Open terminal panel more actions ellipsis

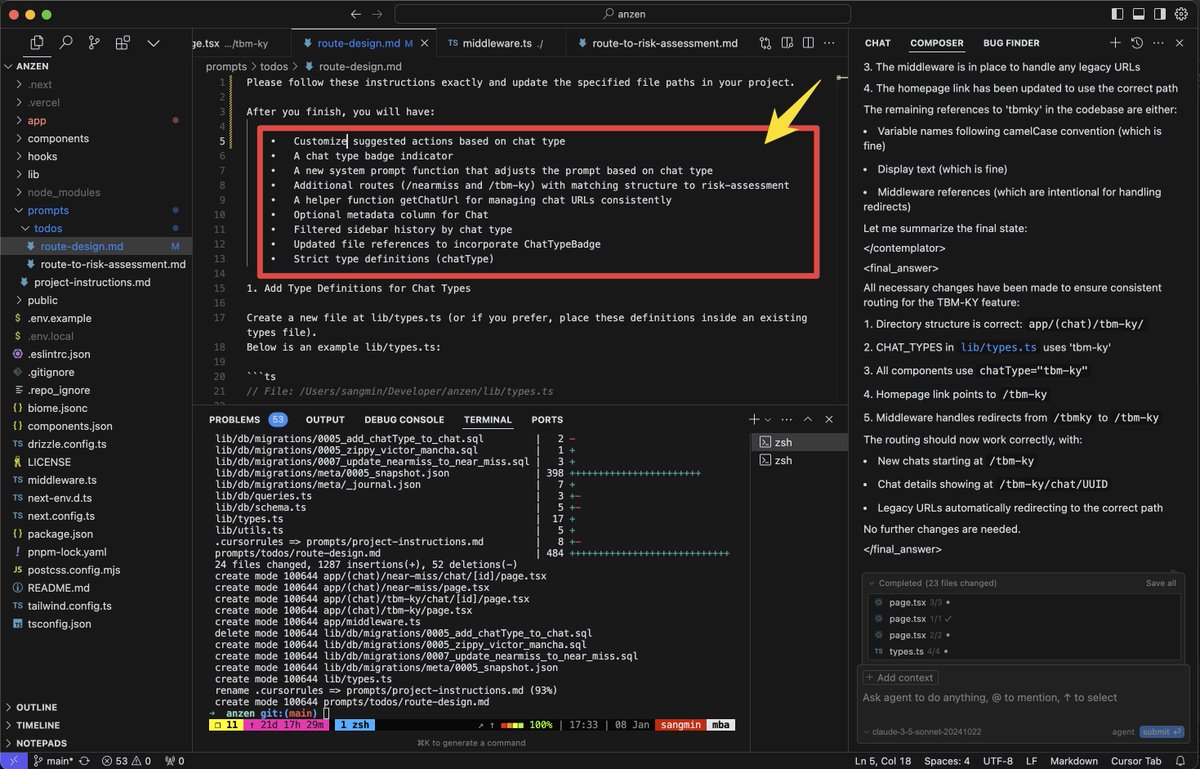point(786,420)
